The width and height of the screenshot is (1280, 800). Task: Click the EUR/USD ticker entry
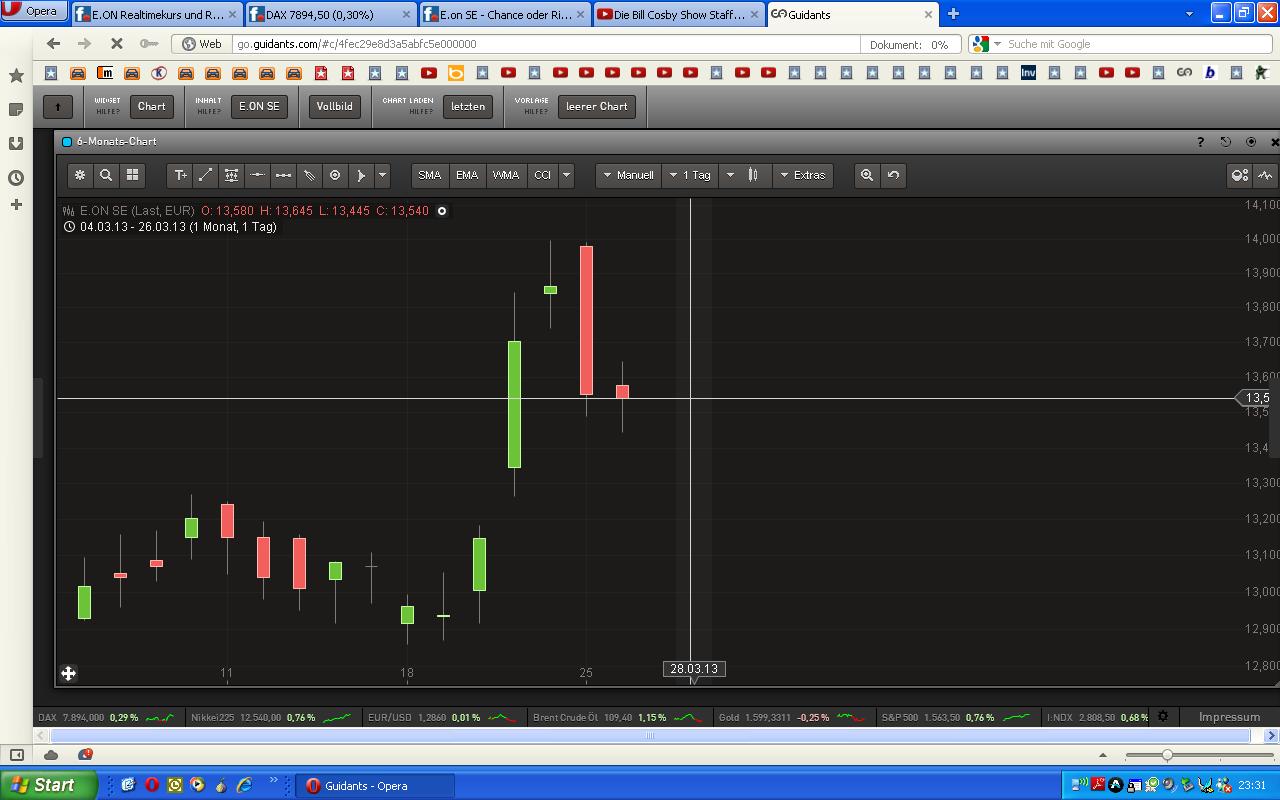(x=443, y=717)
